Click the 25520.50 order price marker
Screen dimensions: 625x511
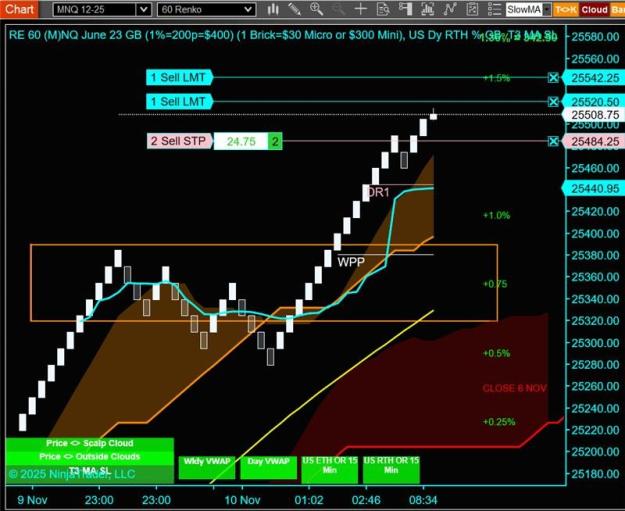[594, 102]
